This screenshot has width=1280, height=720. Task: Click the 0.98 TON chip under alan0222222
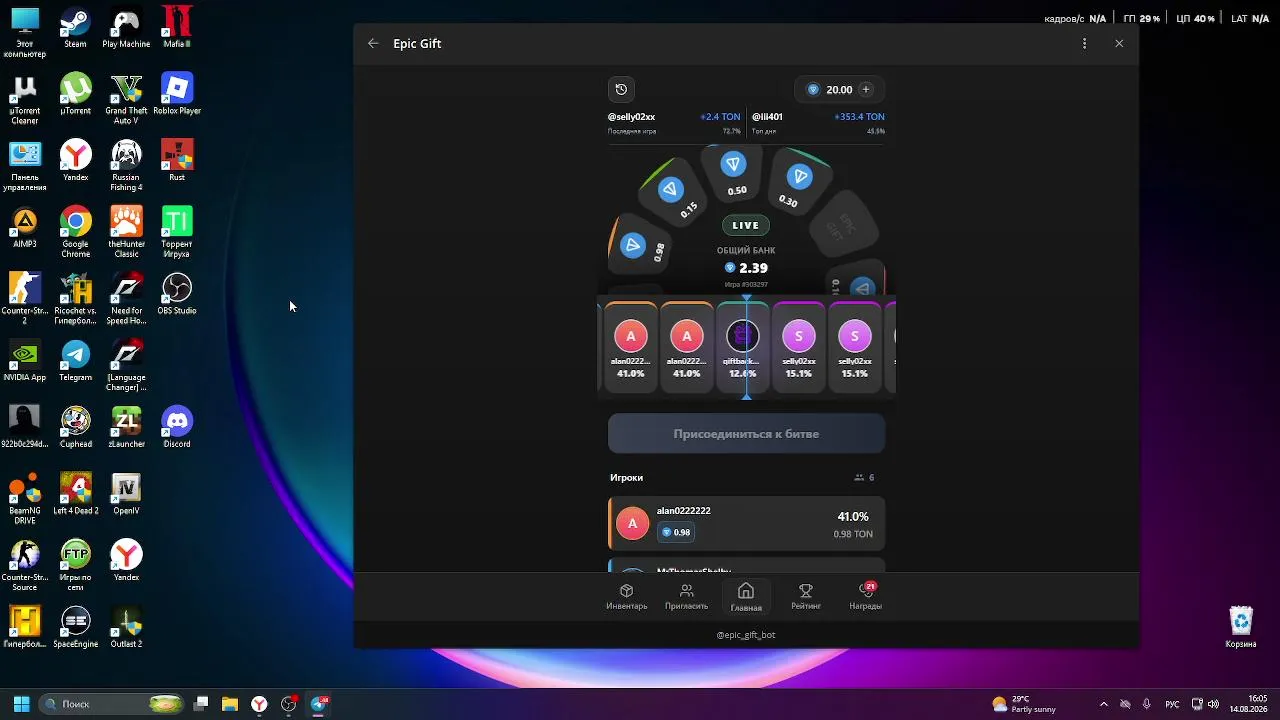tap(676, 532)
